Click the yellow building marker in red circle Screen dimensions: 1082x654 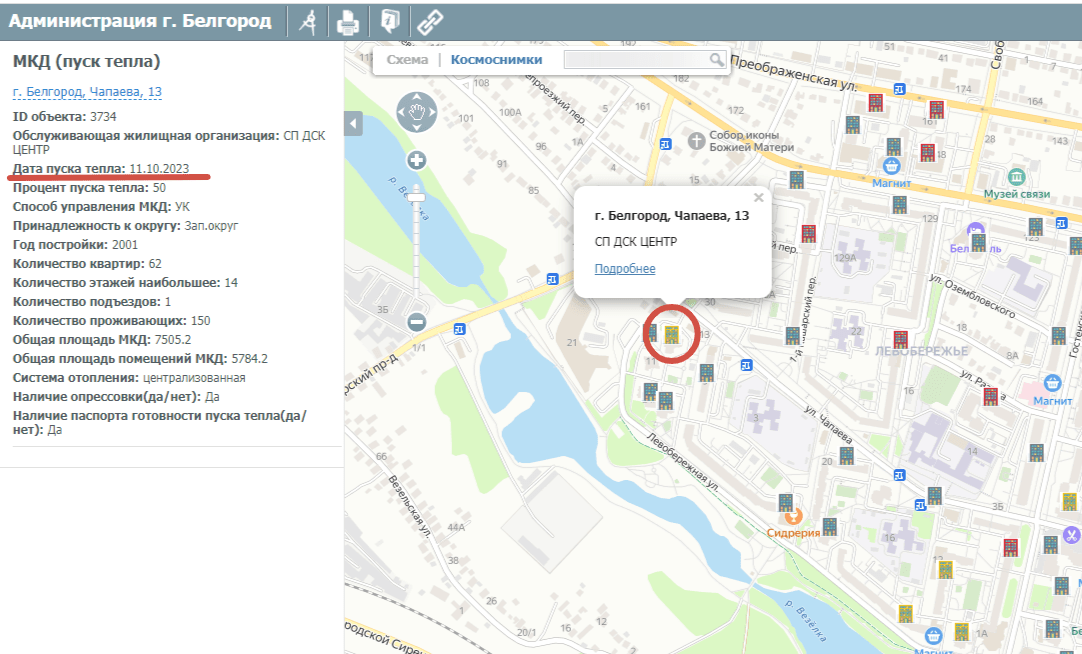click(x=672, y=333)
